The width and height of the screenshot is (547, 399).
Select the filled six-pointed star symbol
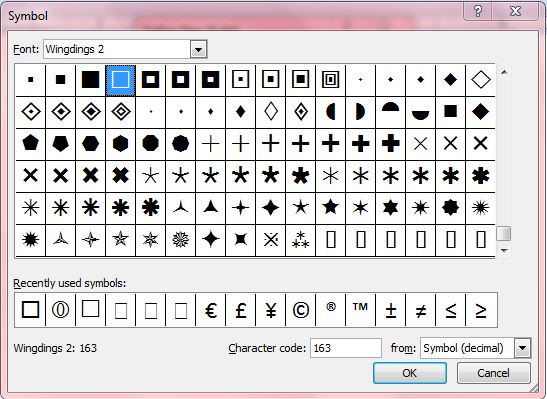coord(390,208)
